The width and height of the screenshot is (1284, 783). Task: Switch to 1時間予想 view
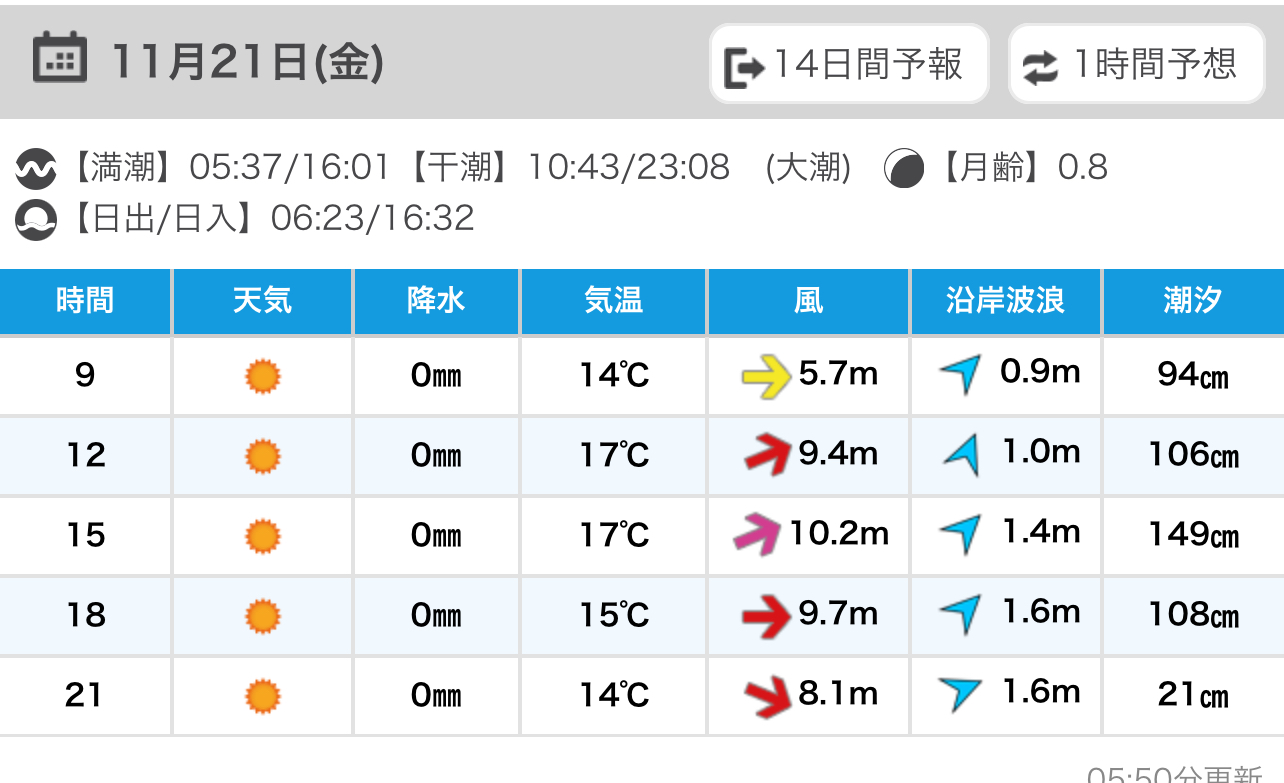point(1137,64)
